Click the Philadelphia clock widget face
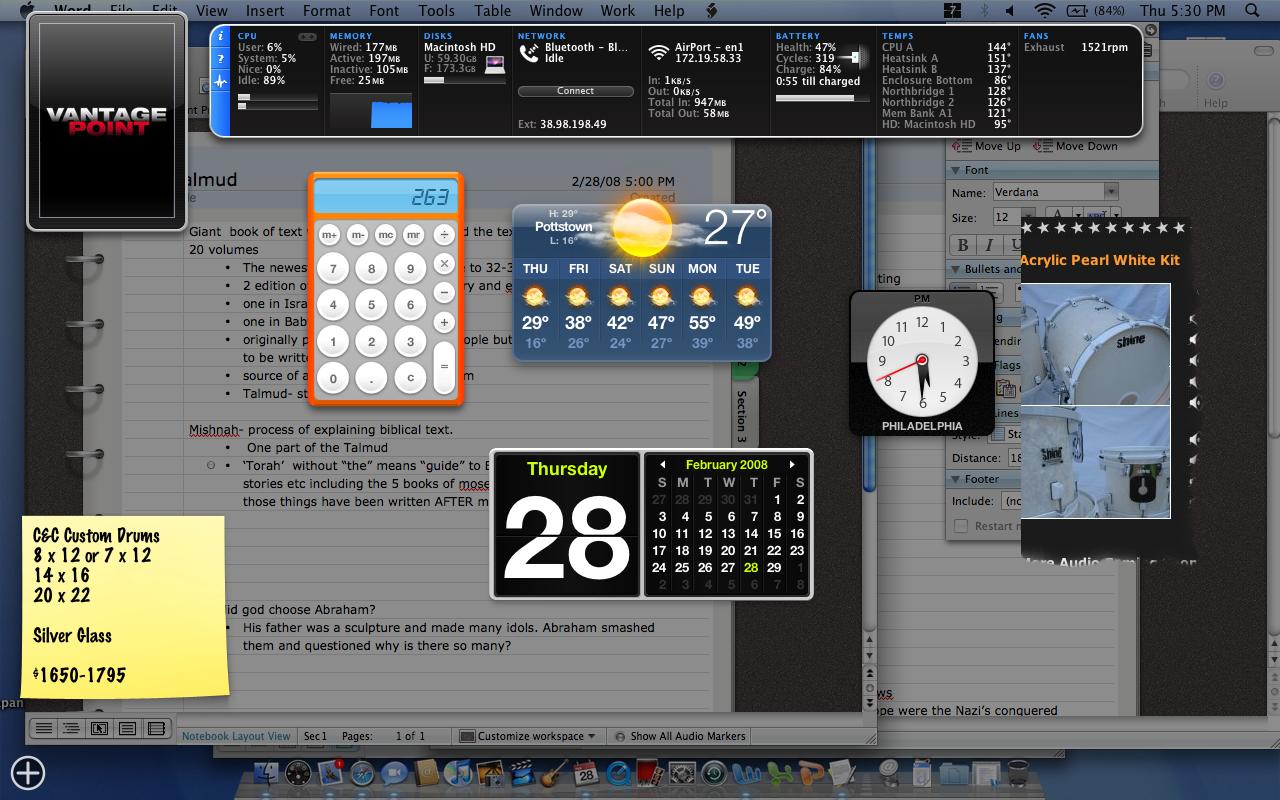Screen dimensions: 1280x800 coord(922,361)
